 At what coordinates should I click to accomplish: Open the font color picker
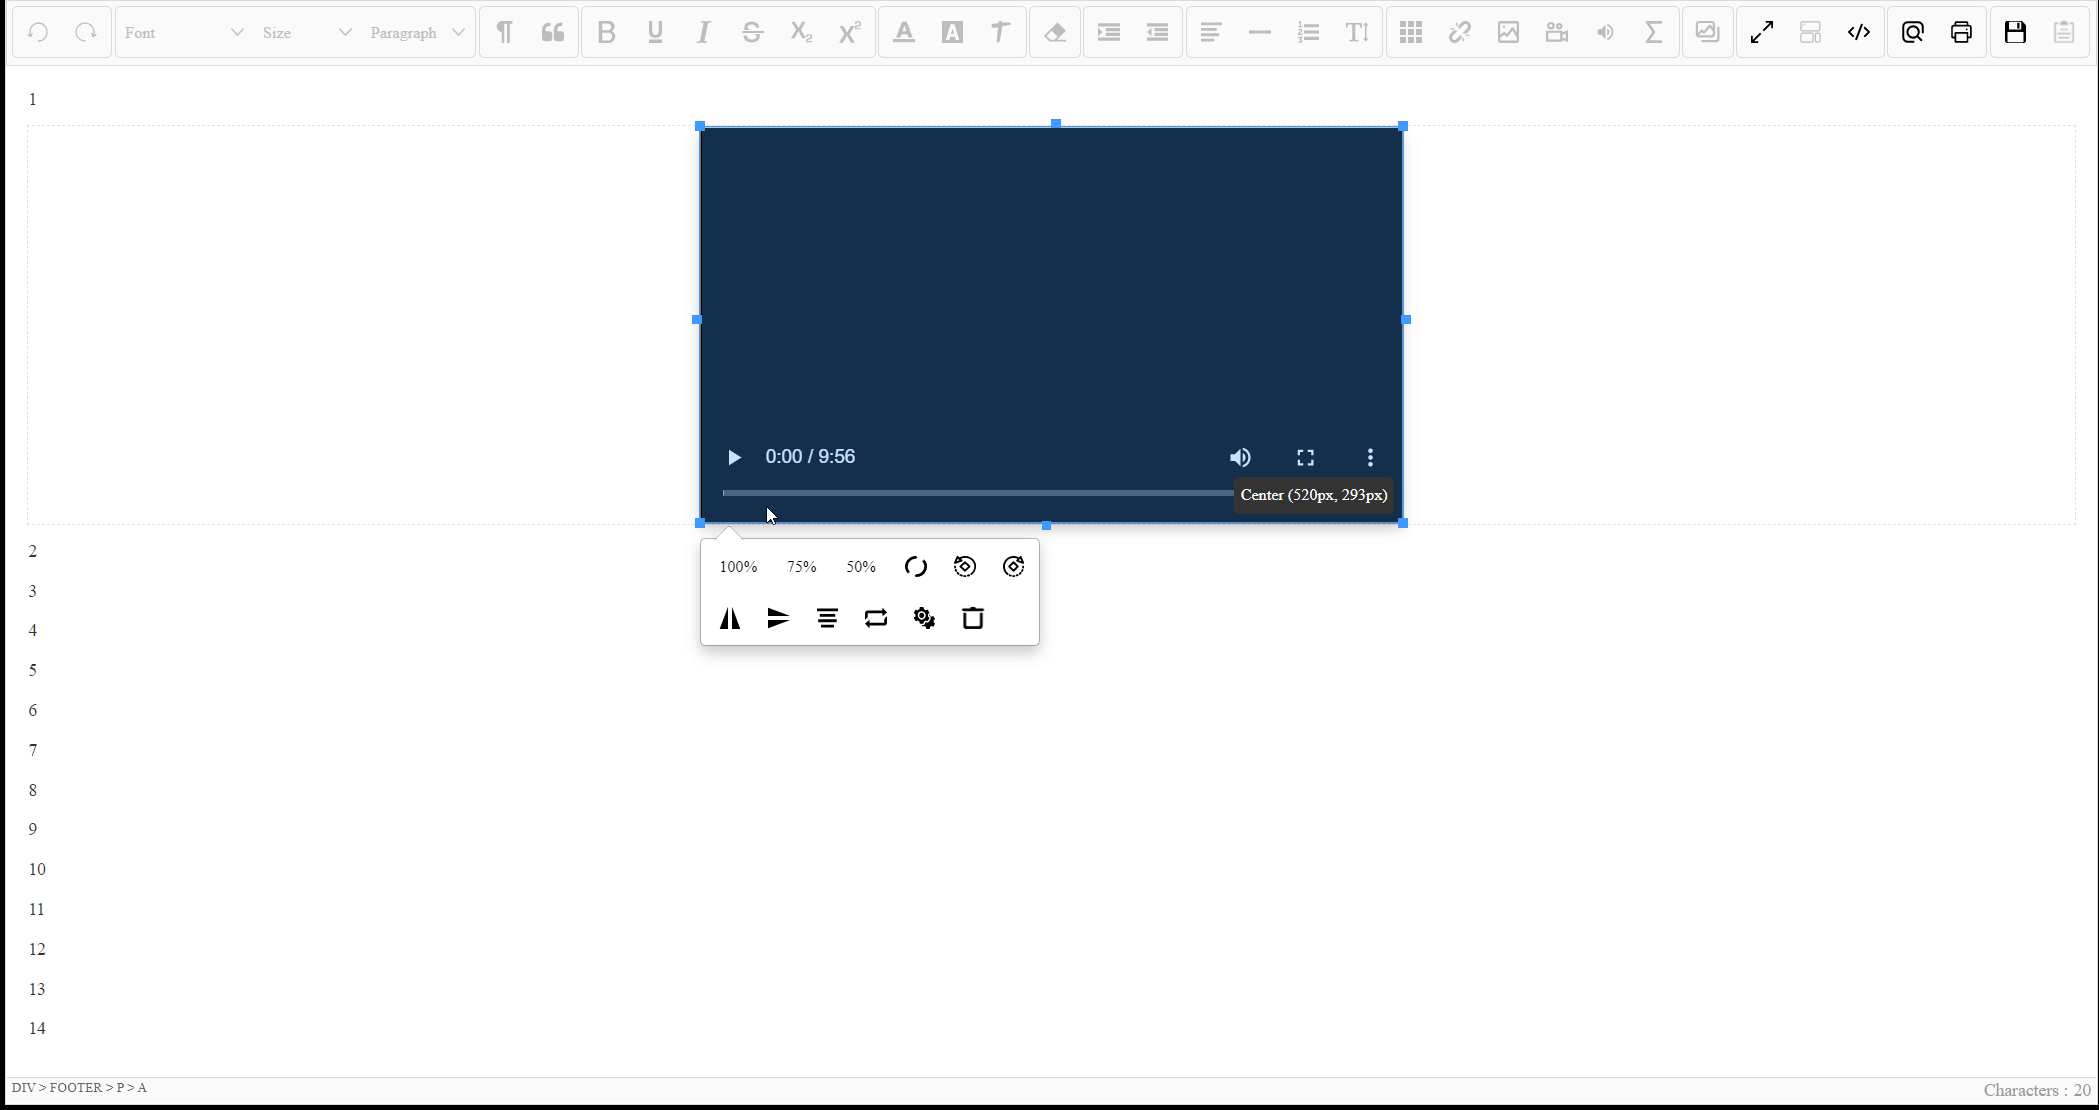point(904,32)
